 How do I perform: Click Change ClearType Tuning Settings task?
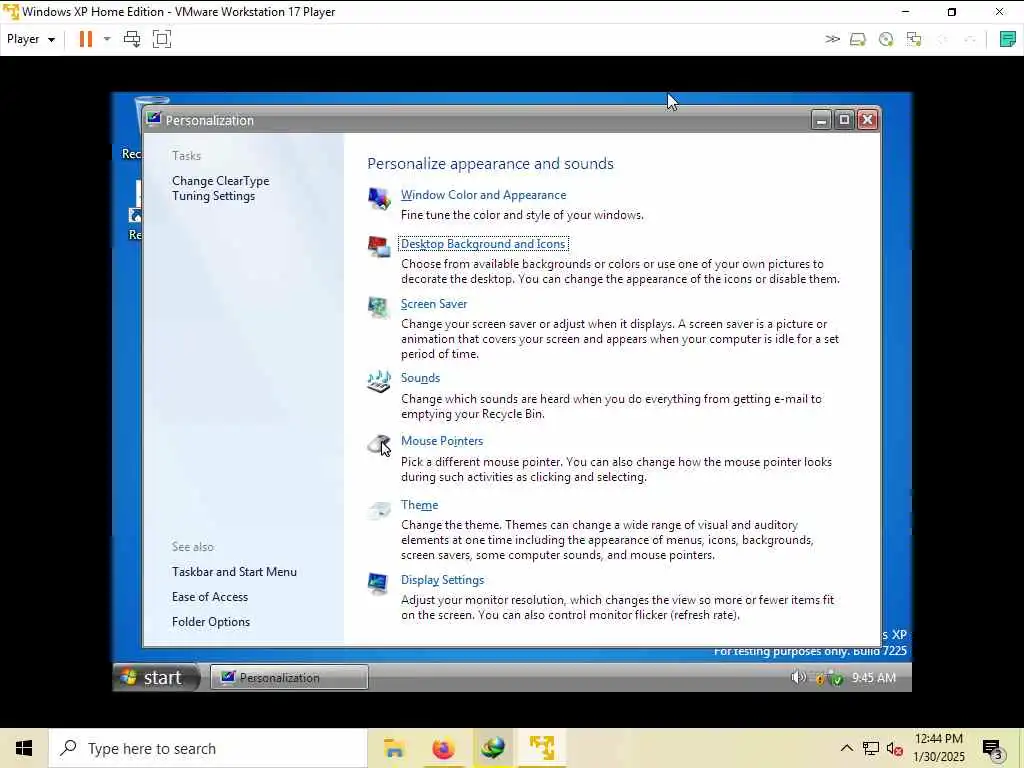point(221,188)
